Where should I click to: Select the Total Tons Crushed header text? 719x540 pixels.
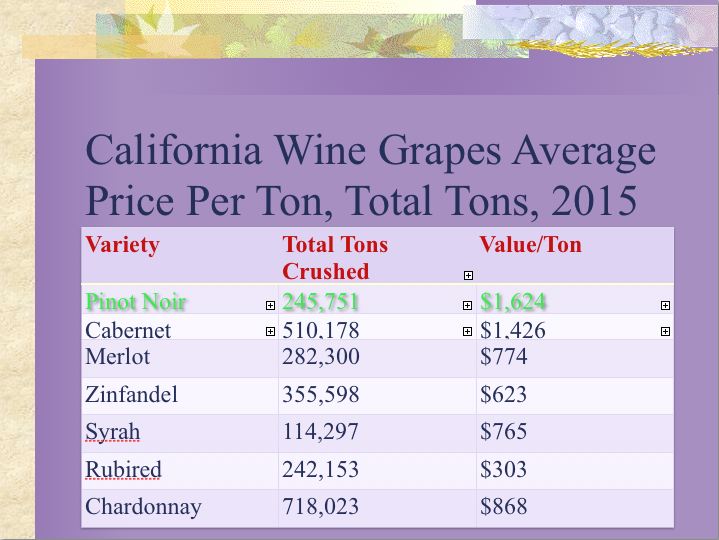click(x=335, y=258)
